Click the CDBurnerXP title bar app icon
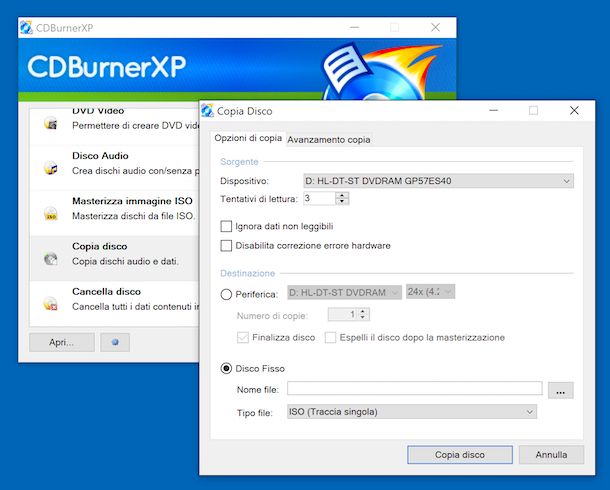610x490 pixels. pos(26,28)
